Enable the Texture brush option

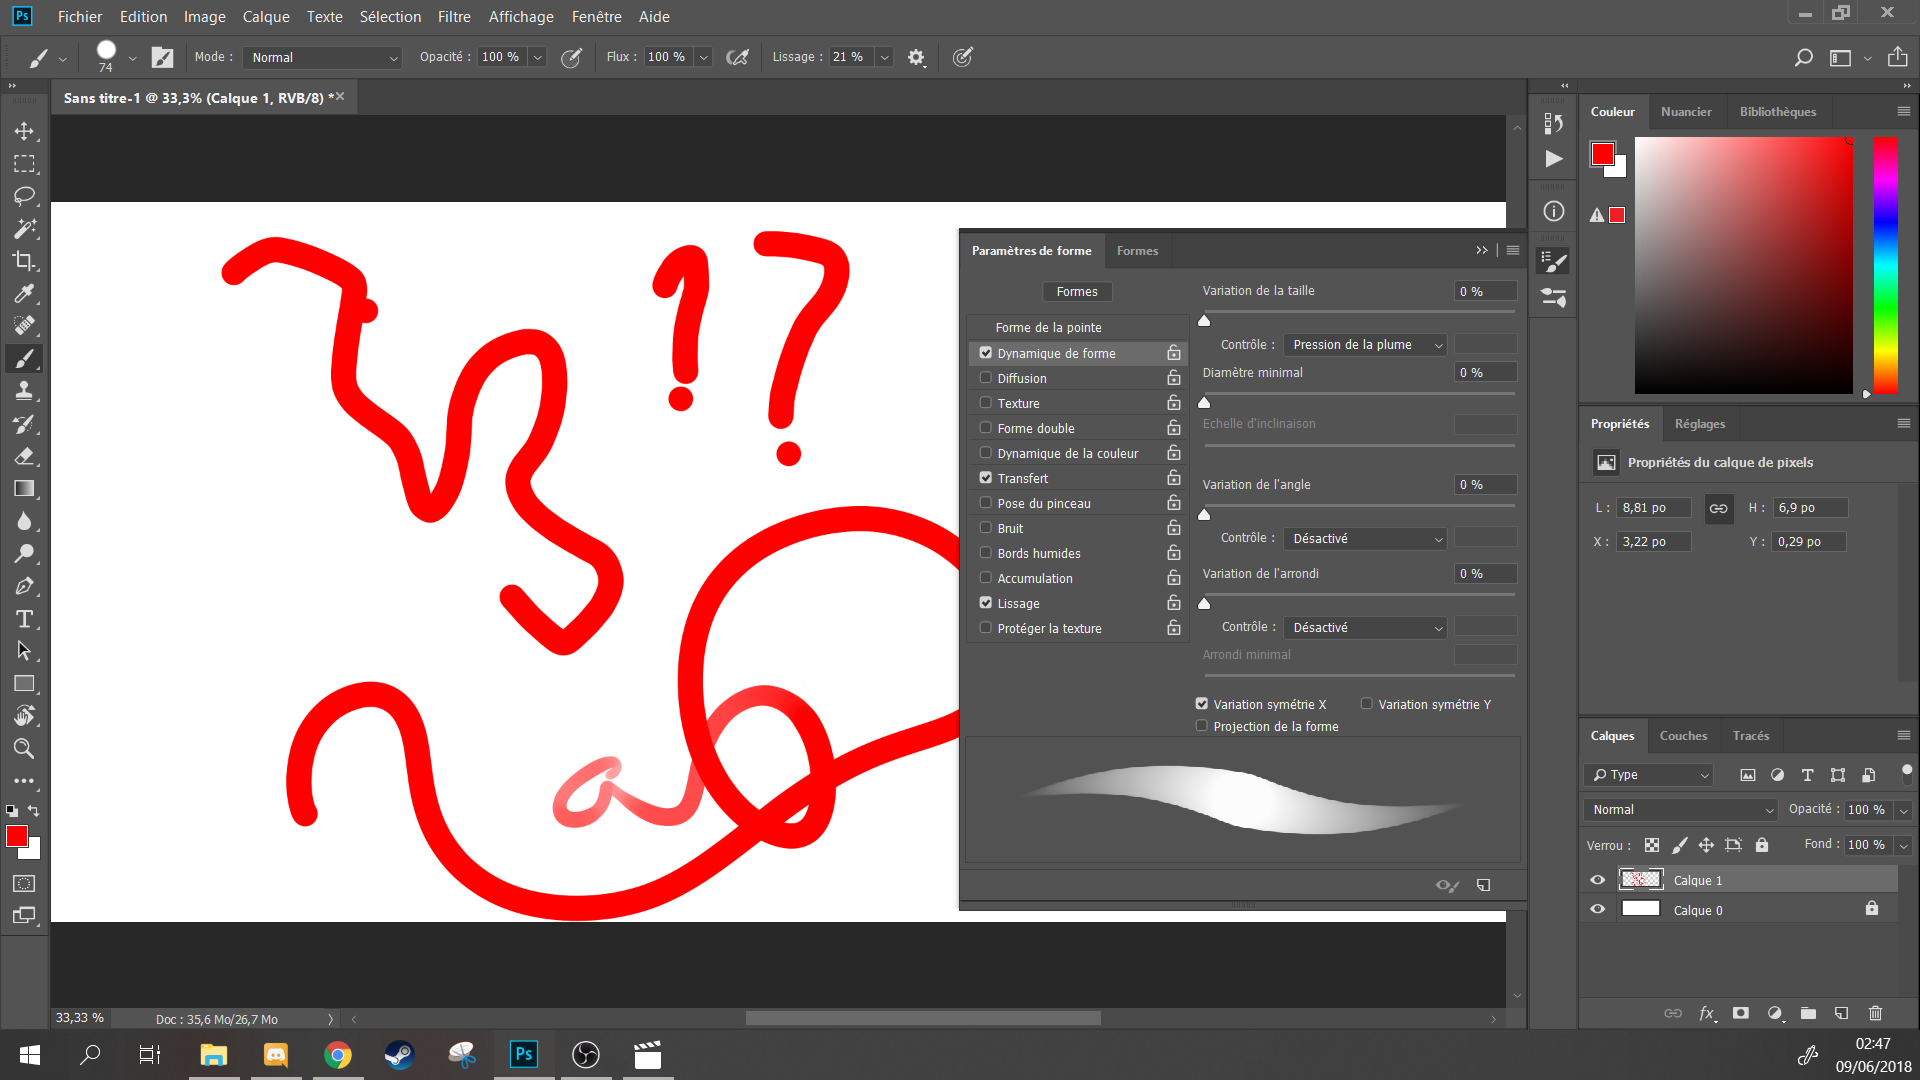pyautogui.click(x=985, y=402)
